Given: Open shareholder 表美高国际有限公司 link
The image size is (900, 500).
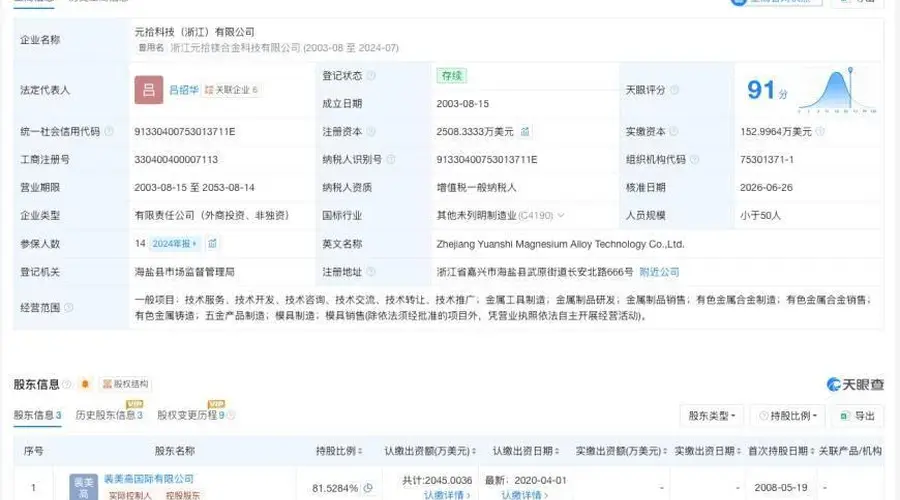Looking at the screenshot, I should [149, 479].
